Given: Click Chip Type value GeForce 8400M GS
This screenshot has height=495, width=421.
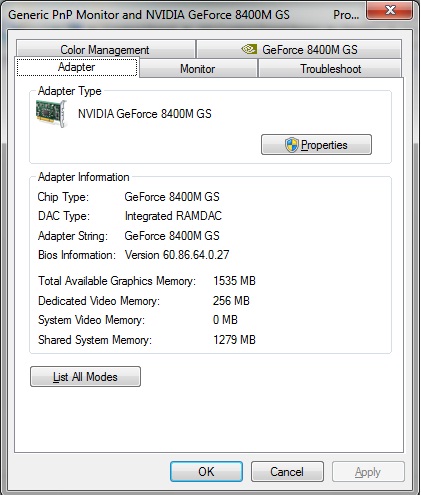Looking at the screenshot, I should tap(172, 197).
